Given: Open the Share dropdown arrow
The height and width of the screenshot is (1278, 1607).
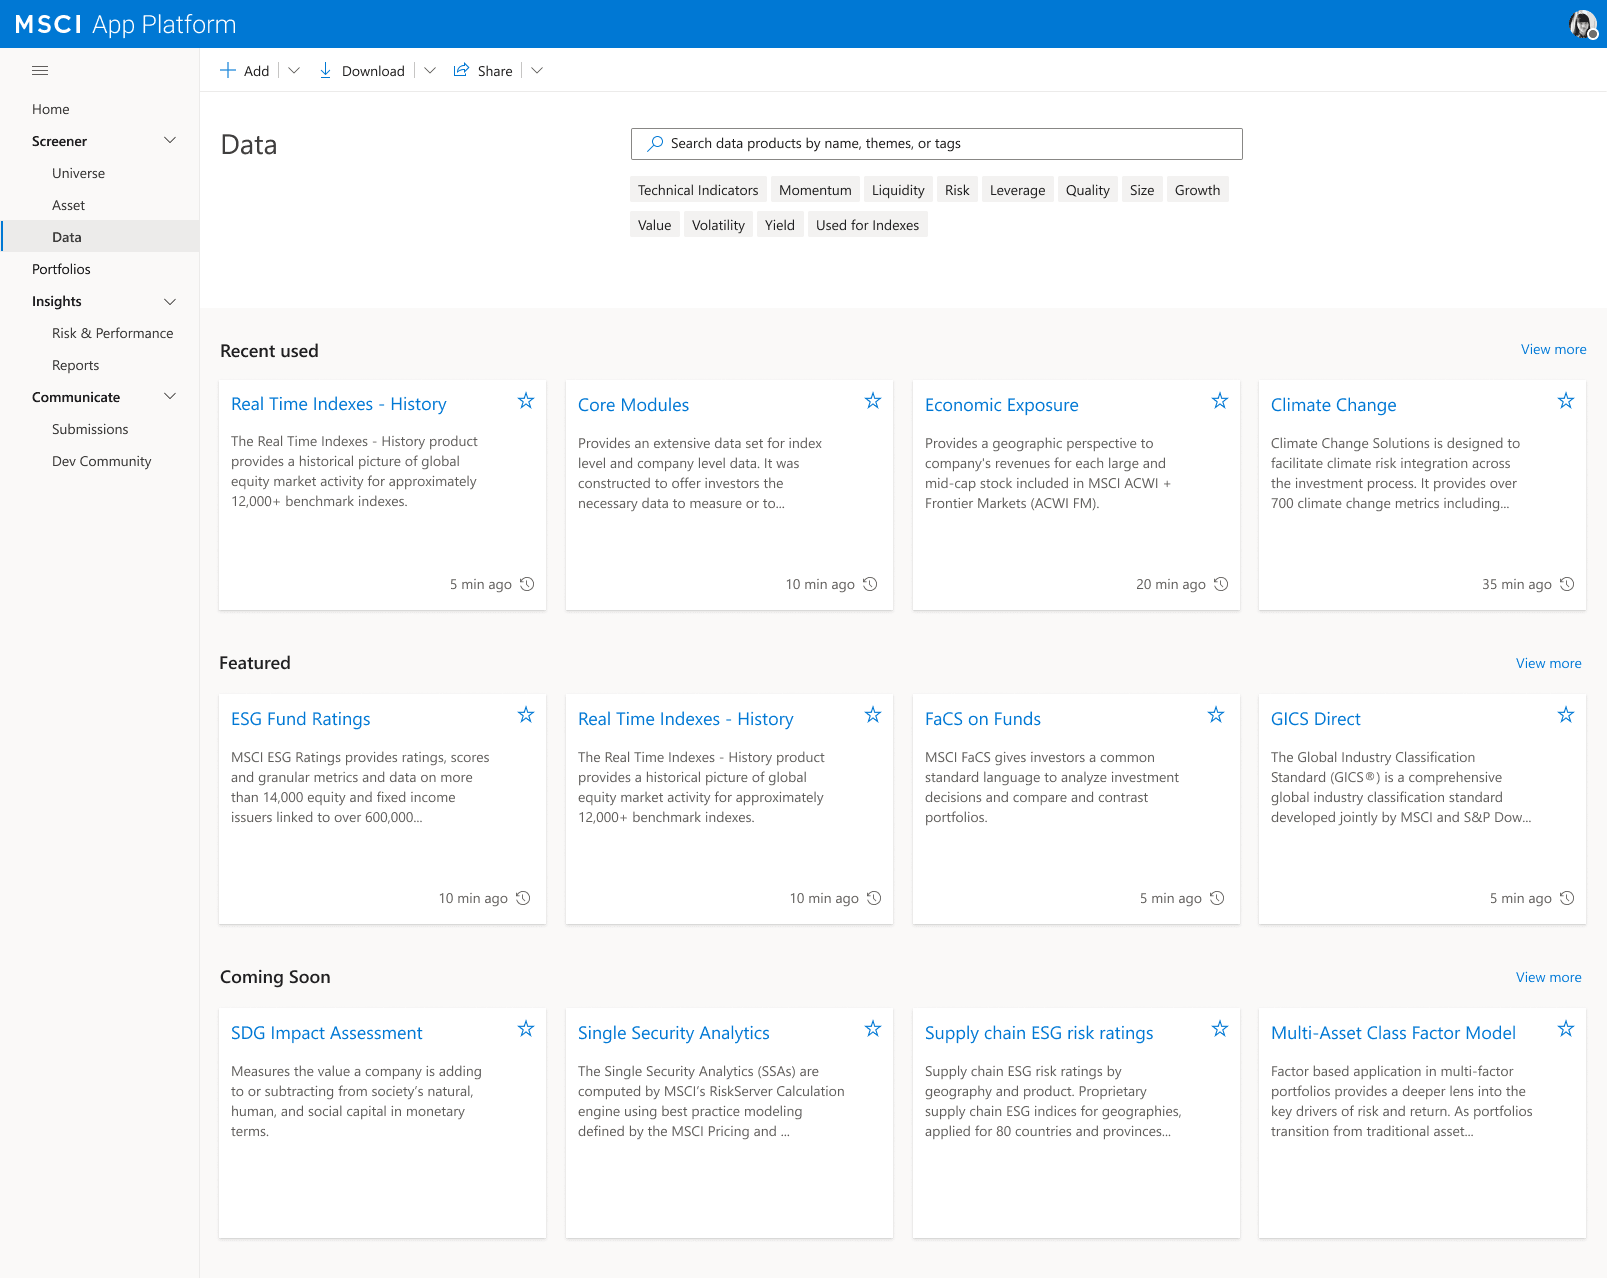Looking at the screenshot, I should [x=537, y=70].
